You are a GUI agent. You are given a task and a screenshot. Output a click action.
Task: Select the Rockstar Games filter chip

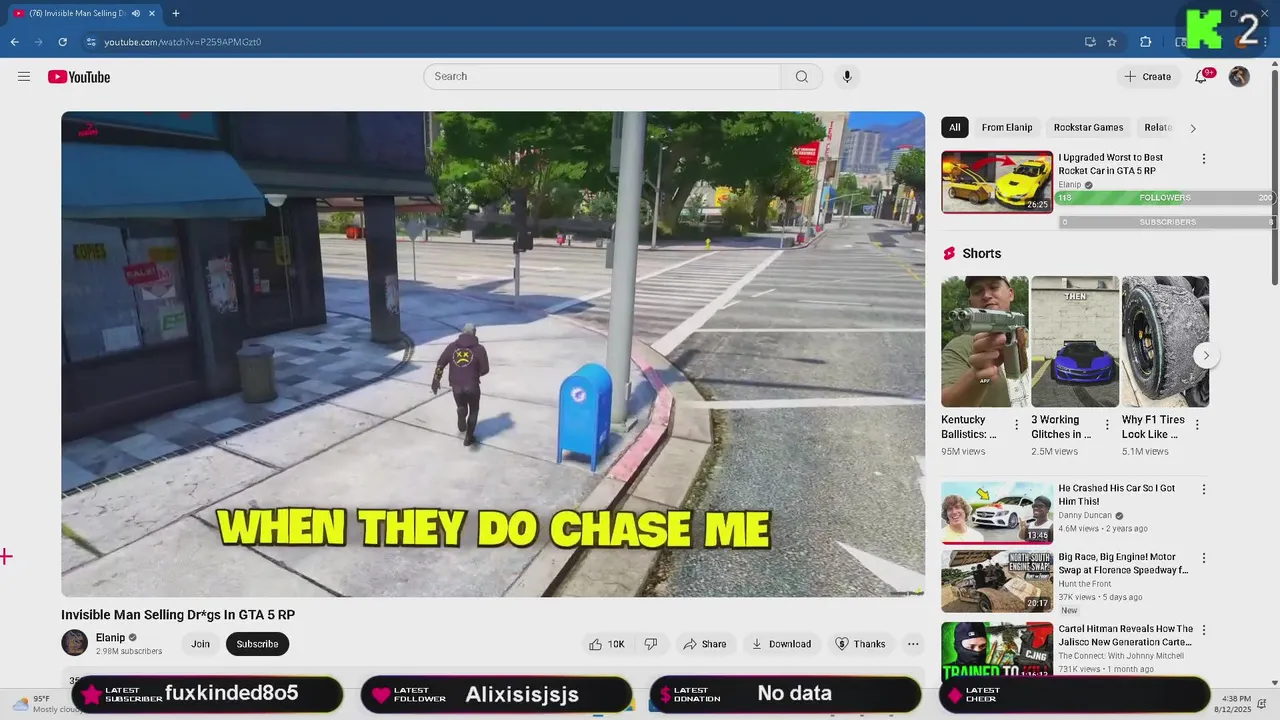tap(1088, 128)
